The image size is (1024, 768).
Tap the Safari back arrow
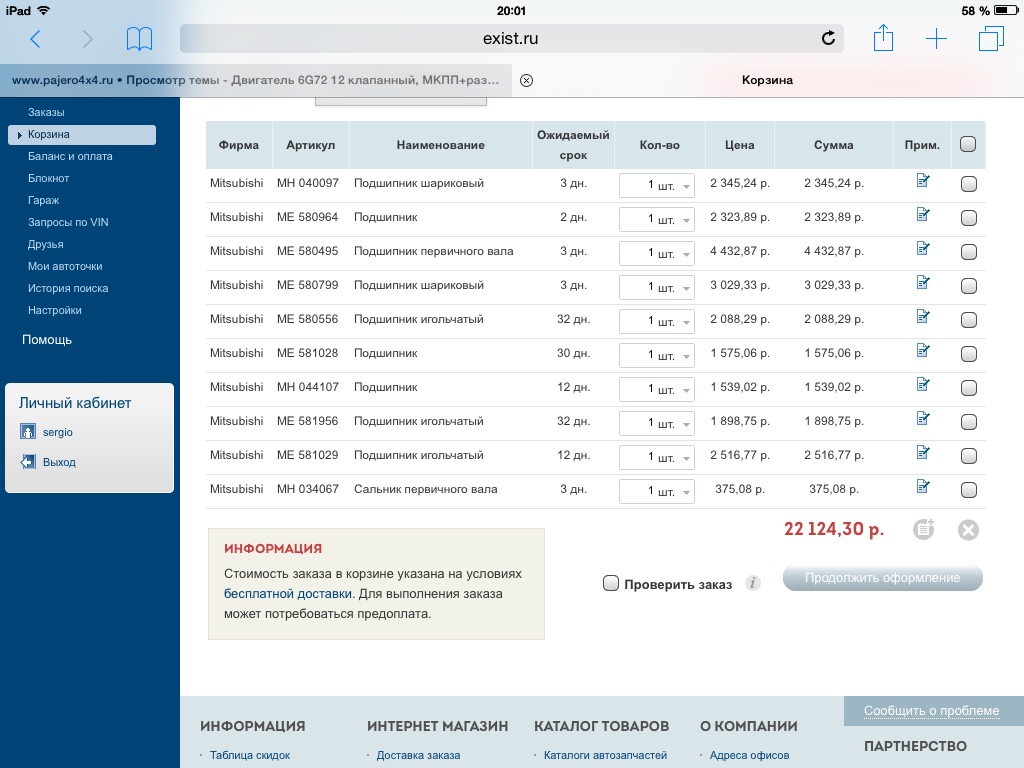click(36, 39)
